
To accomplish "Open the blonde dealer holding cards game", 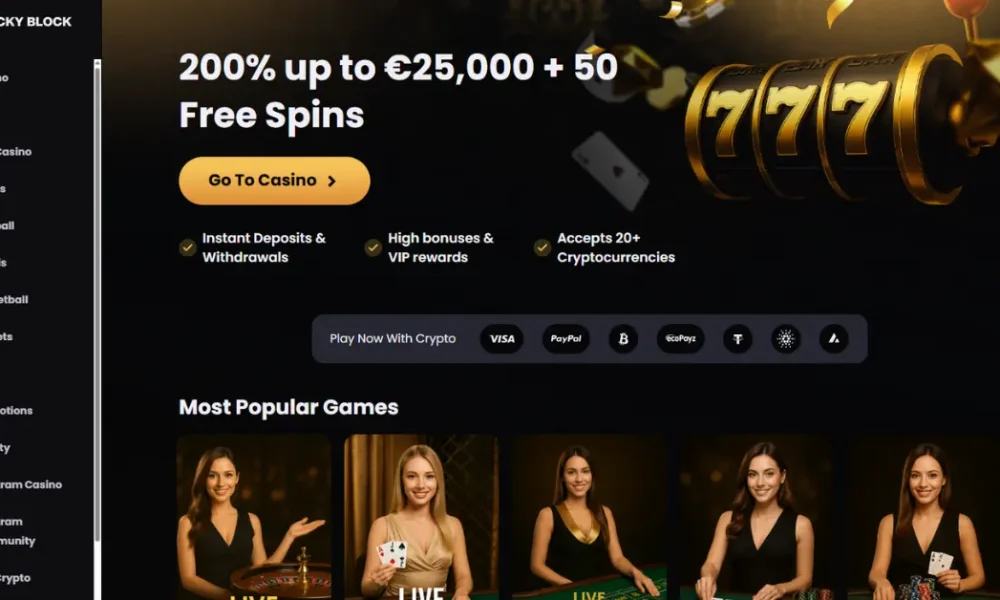I will [x=421, y=517].
